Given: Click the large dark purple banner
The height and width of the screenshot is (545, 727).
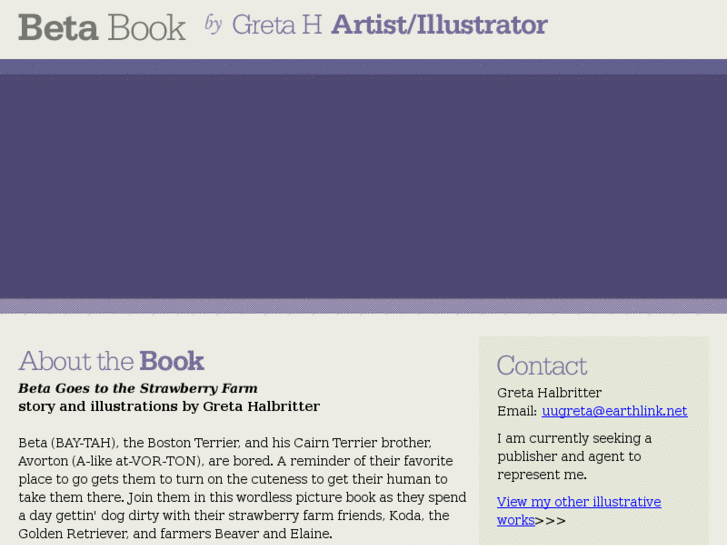Looking at the screenshot, I should [x=363, y=186].
